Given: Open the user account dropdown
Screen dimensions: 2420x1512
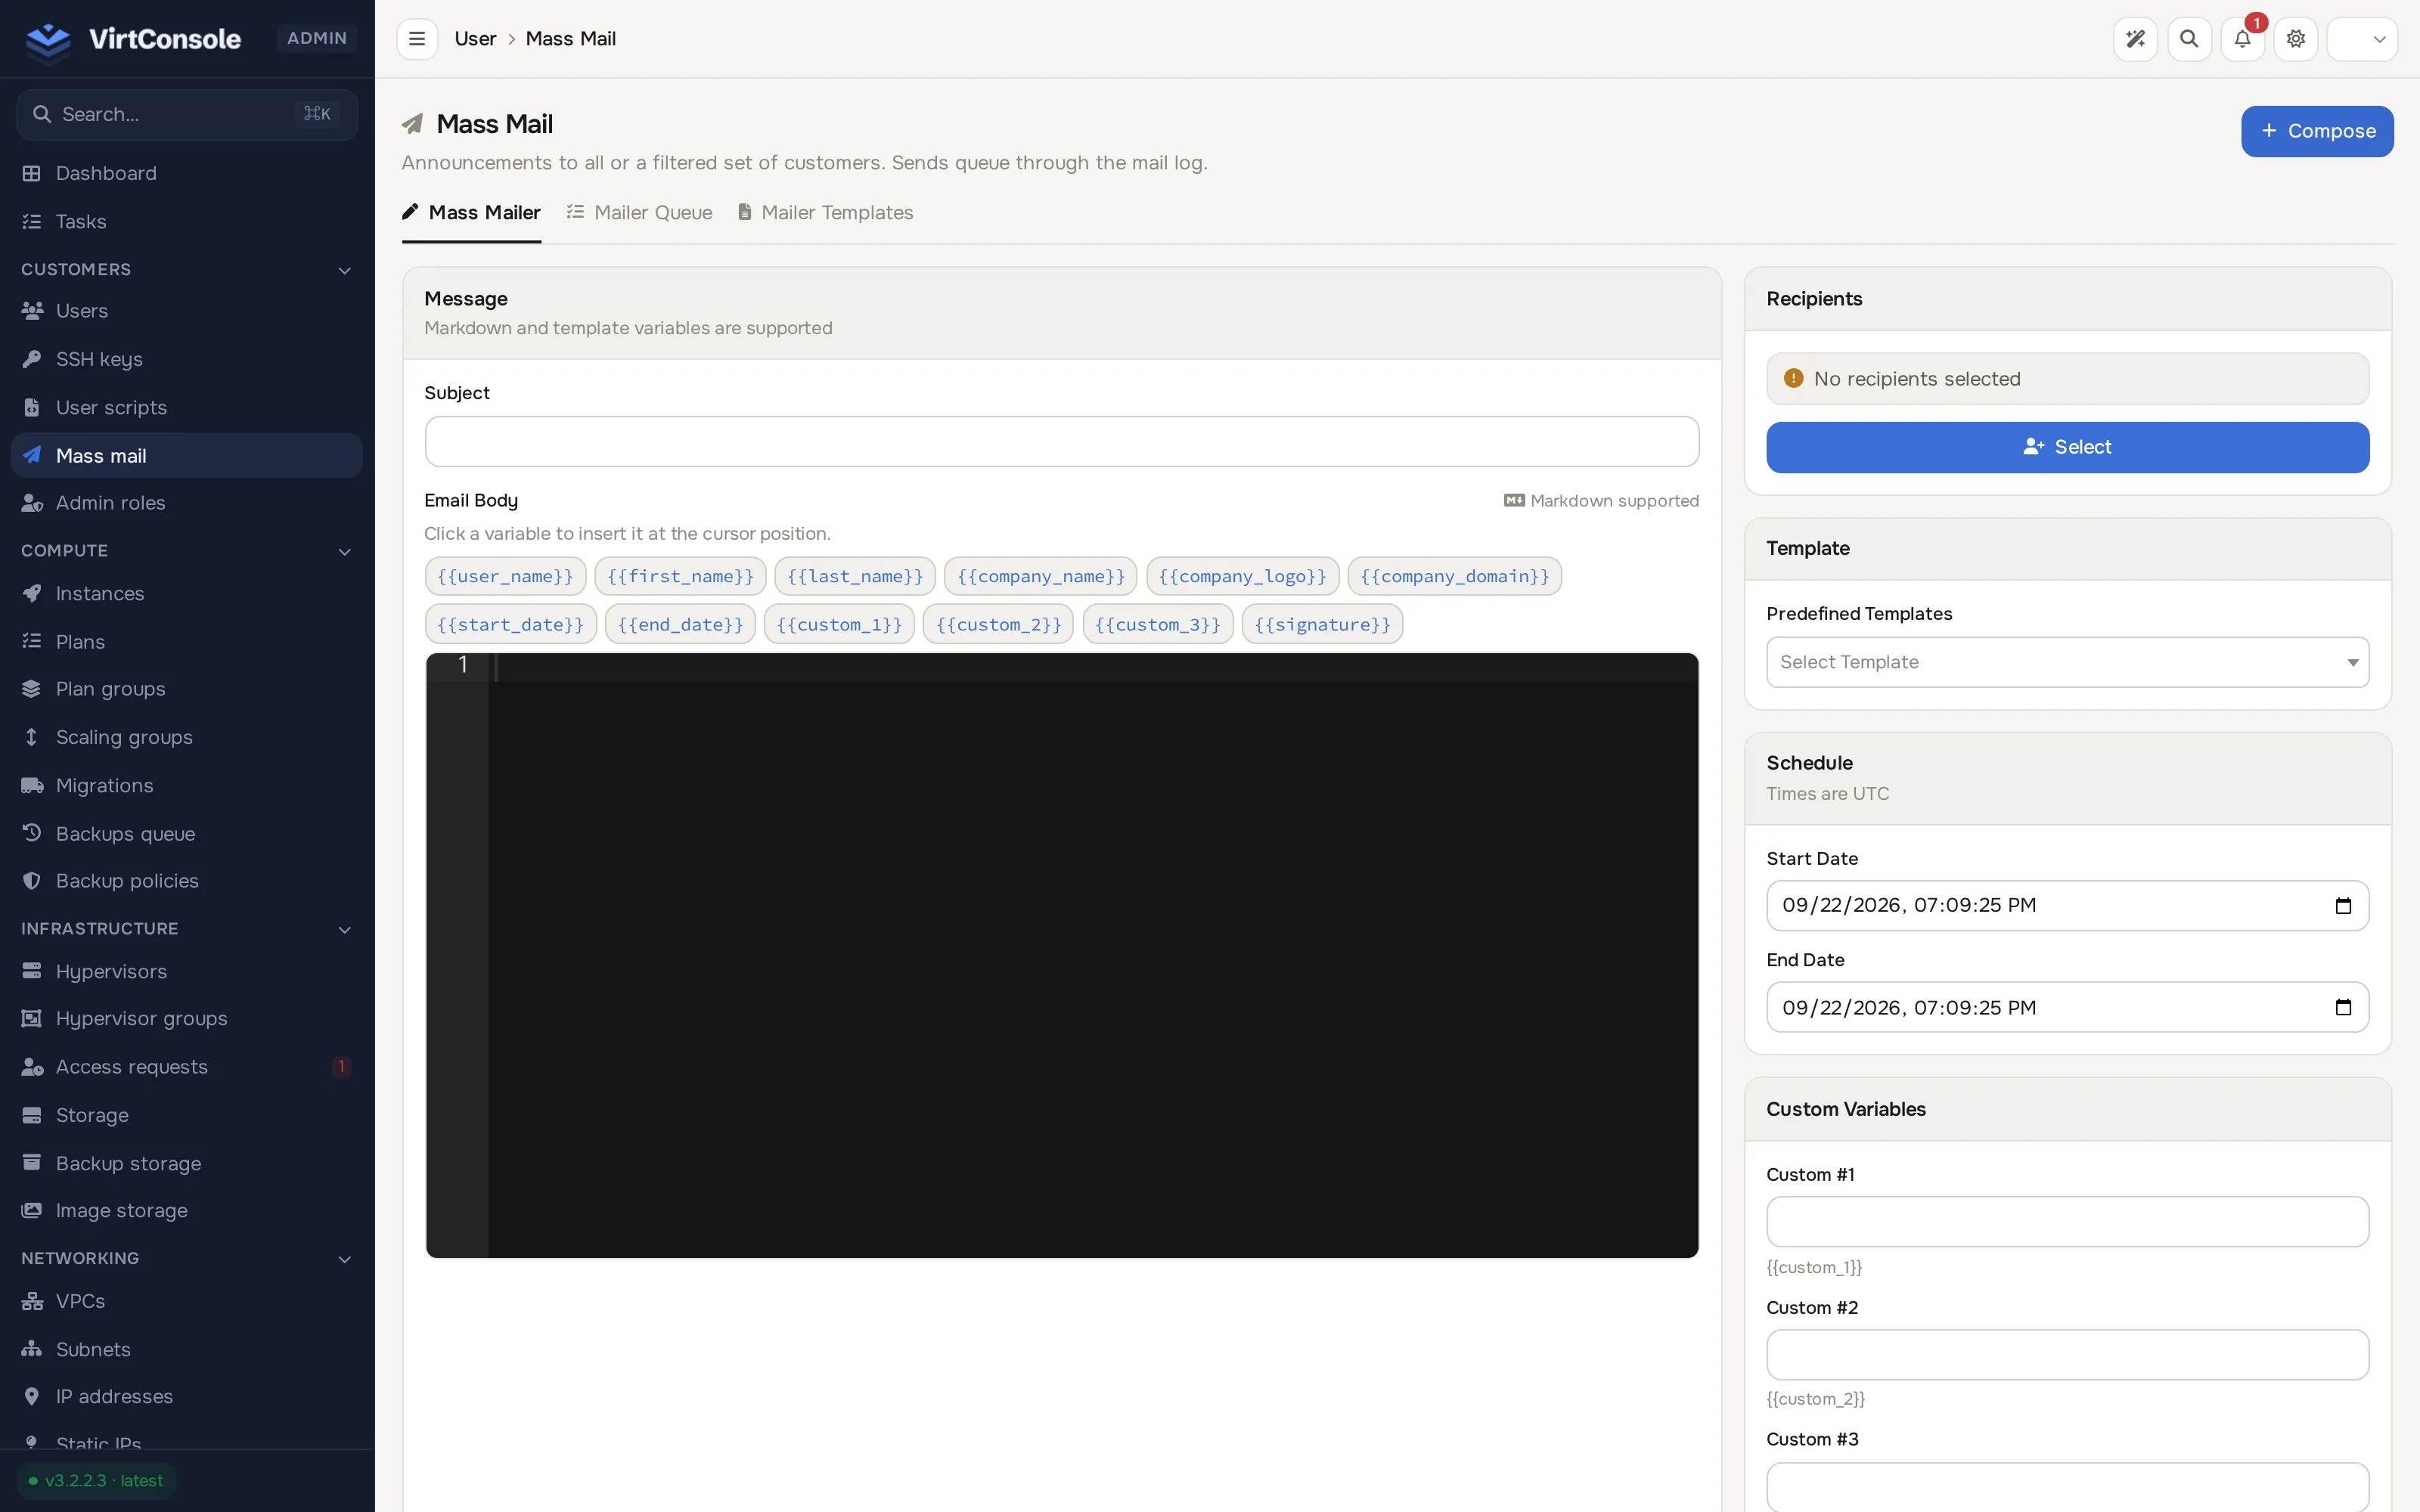Looking at the screenshot, I should pyautogui.click(x=2361, y=39).
